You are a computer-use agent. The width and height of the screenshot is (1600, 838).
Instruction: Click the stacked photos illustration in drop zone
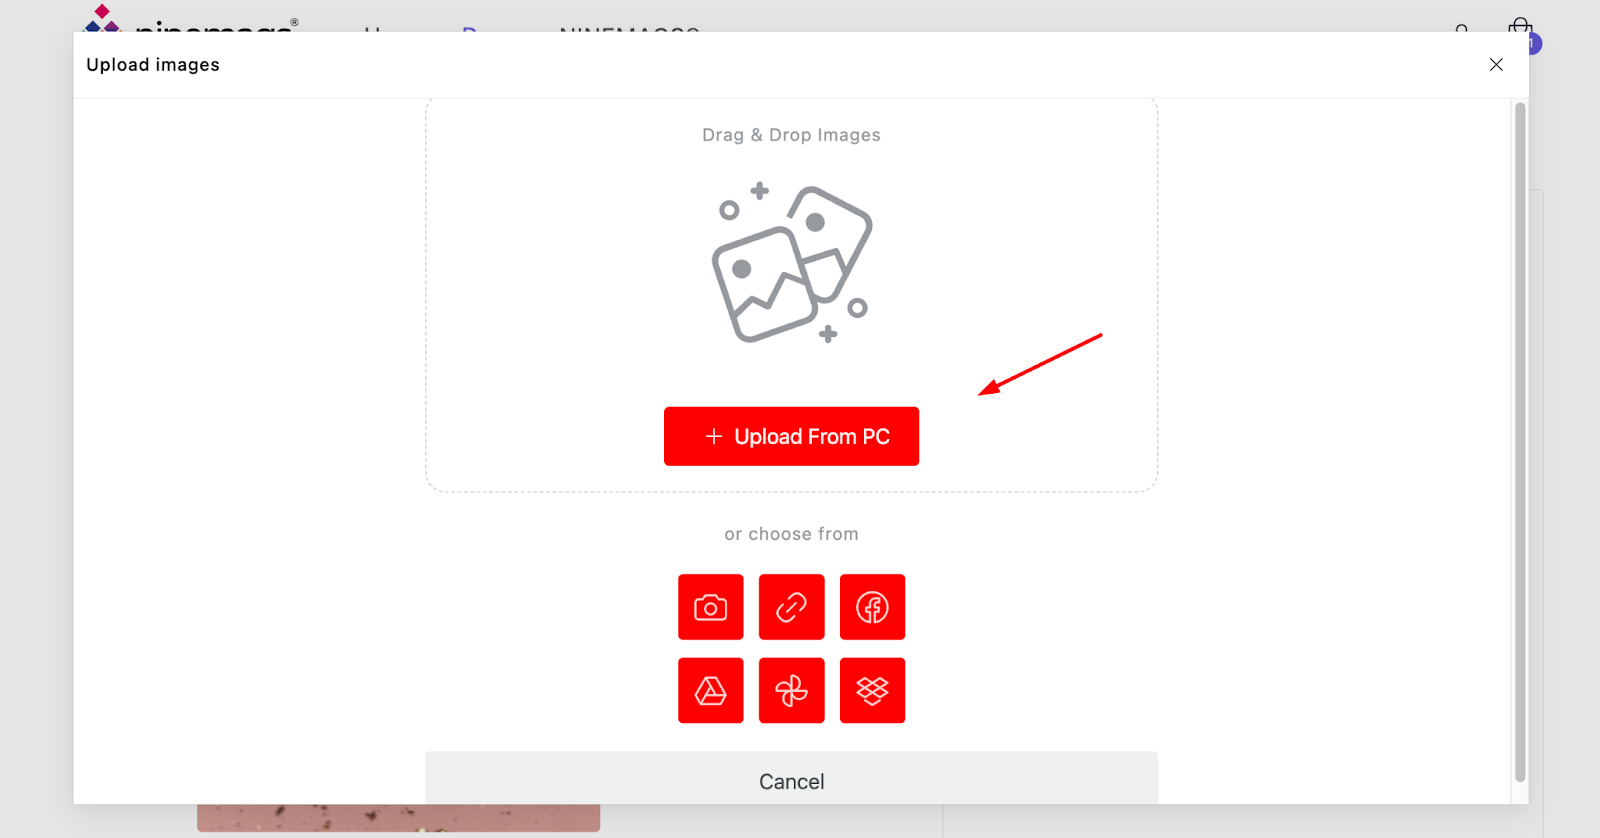792,263
